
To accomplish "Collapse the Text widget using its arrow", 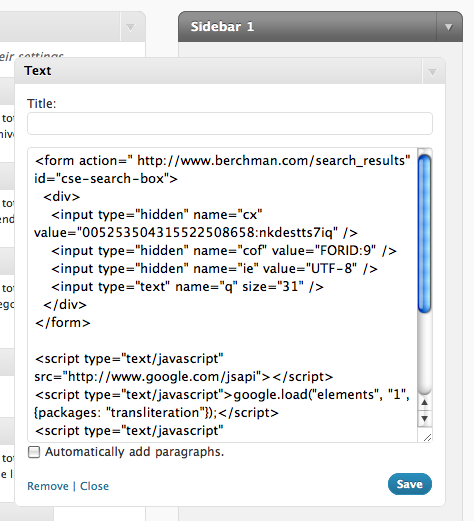I will (x=432, y=72).
